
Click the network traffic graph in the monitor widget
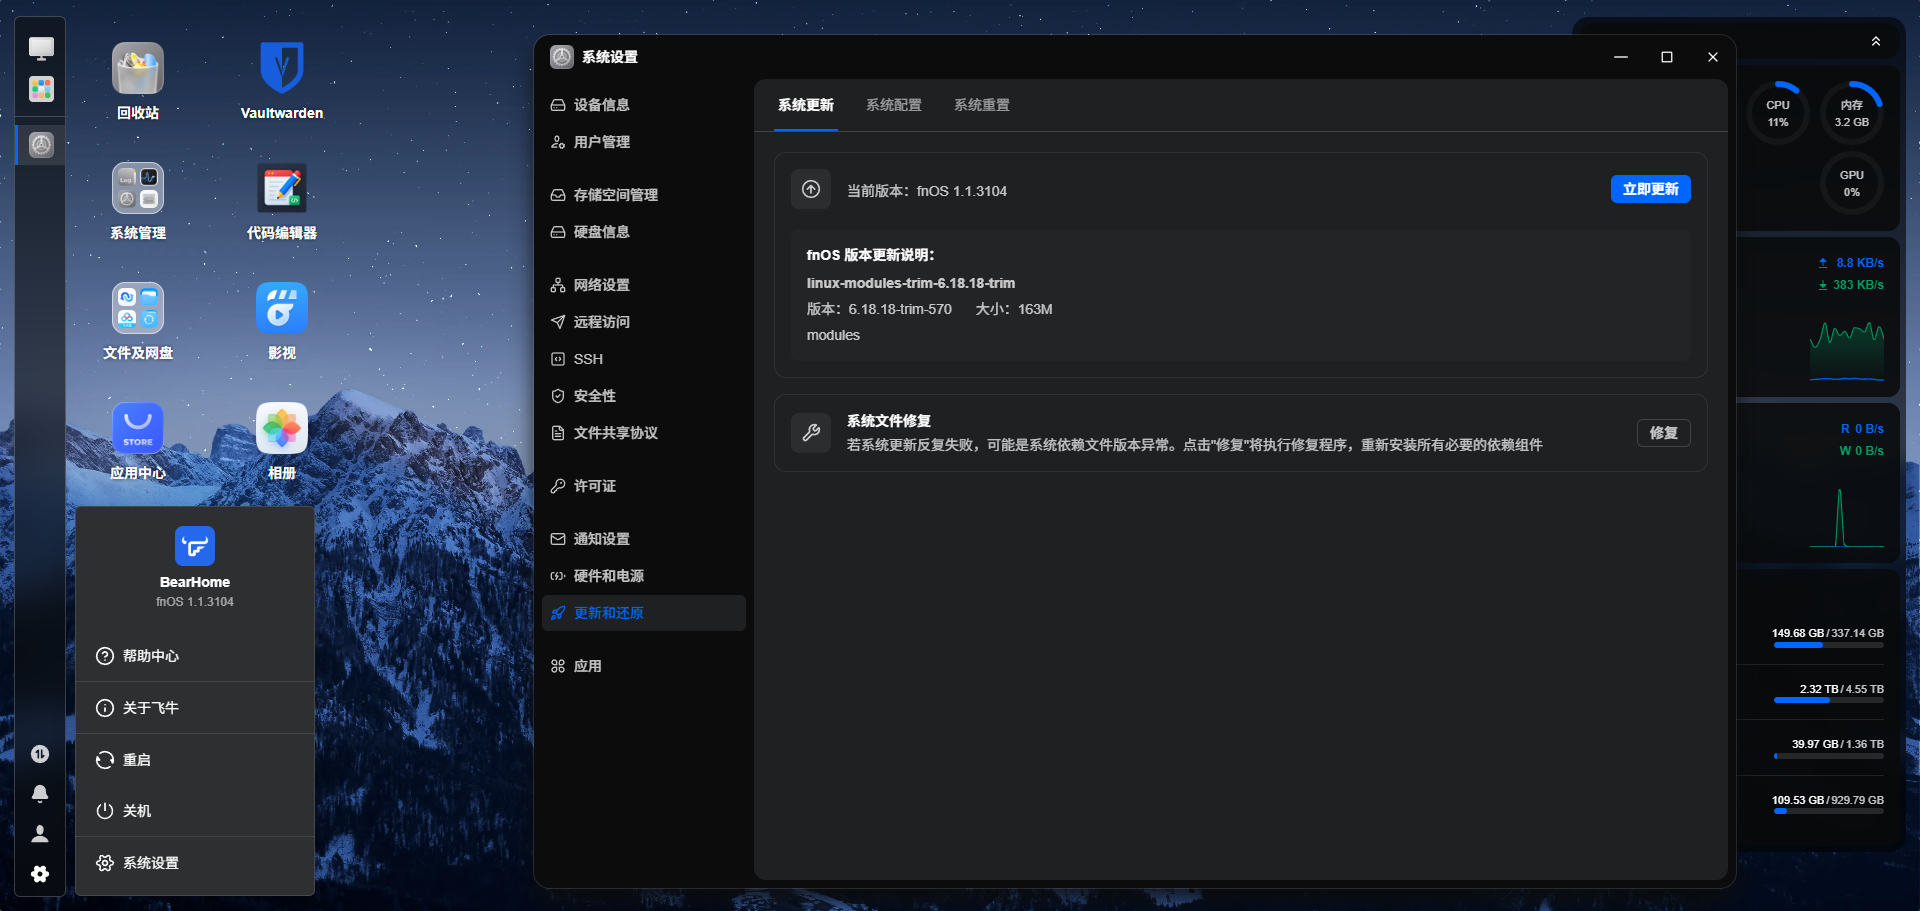point(1846,351)
